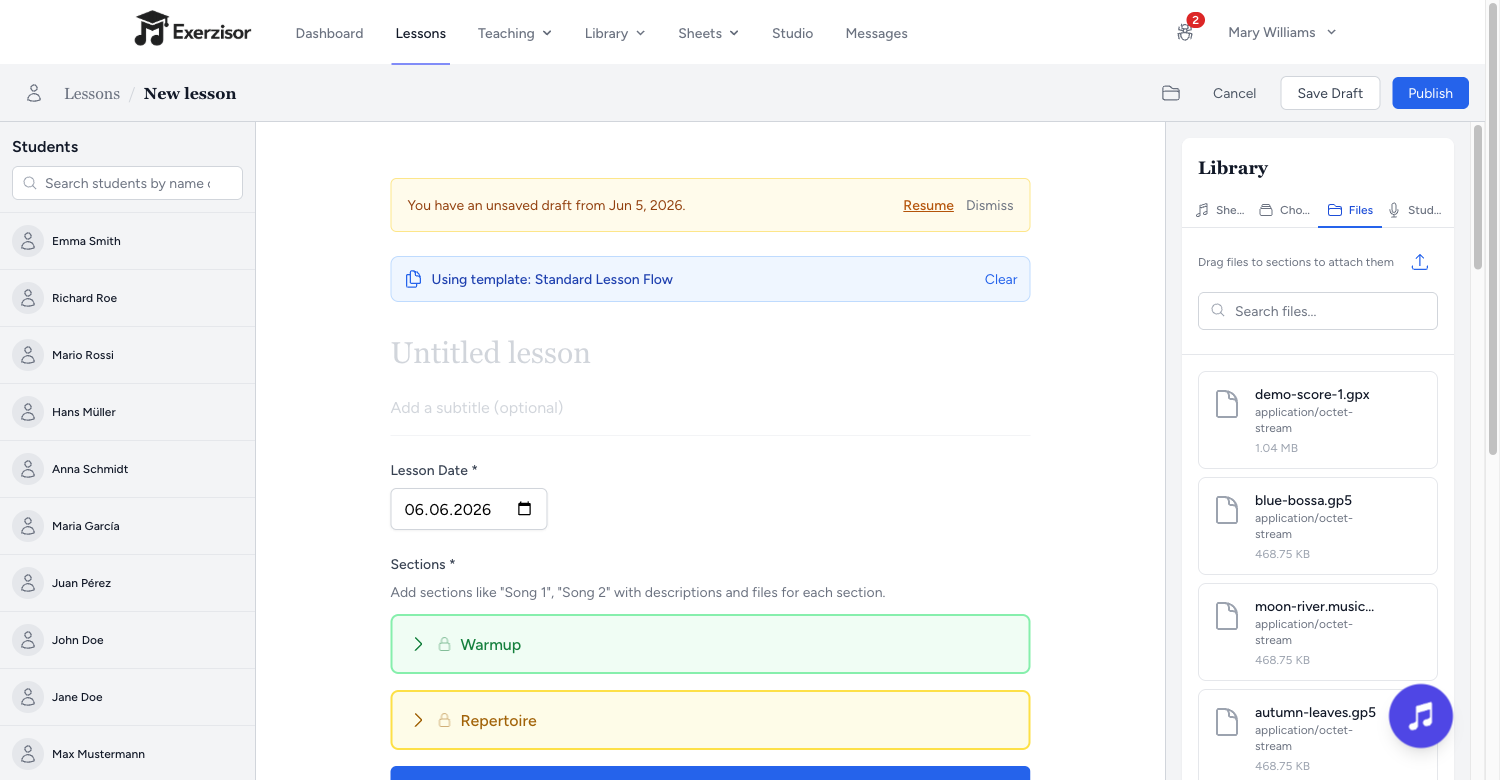Expand the Repertoire section chevron
Screen dimensions: 1500x780
coord(419,720)
